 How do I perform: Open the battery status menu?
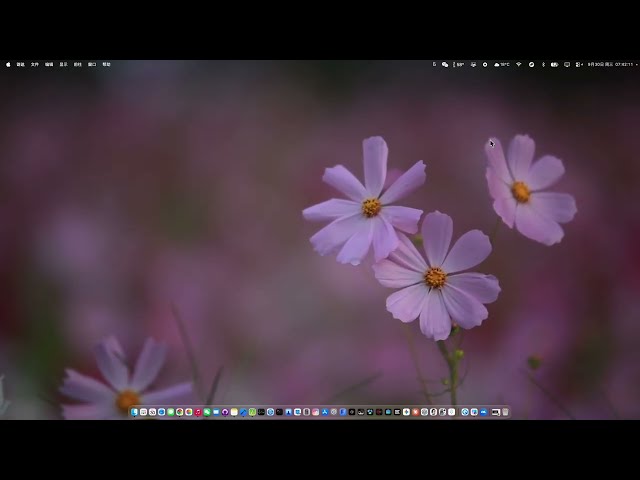554,64
